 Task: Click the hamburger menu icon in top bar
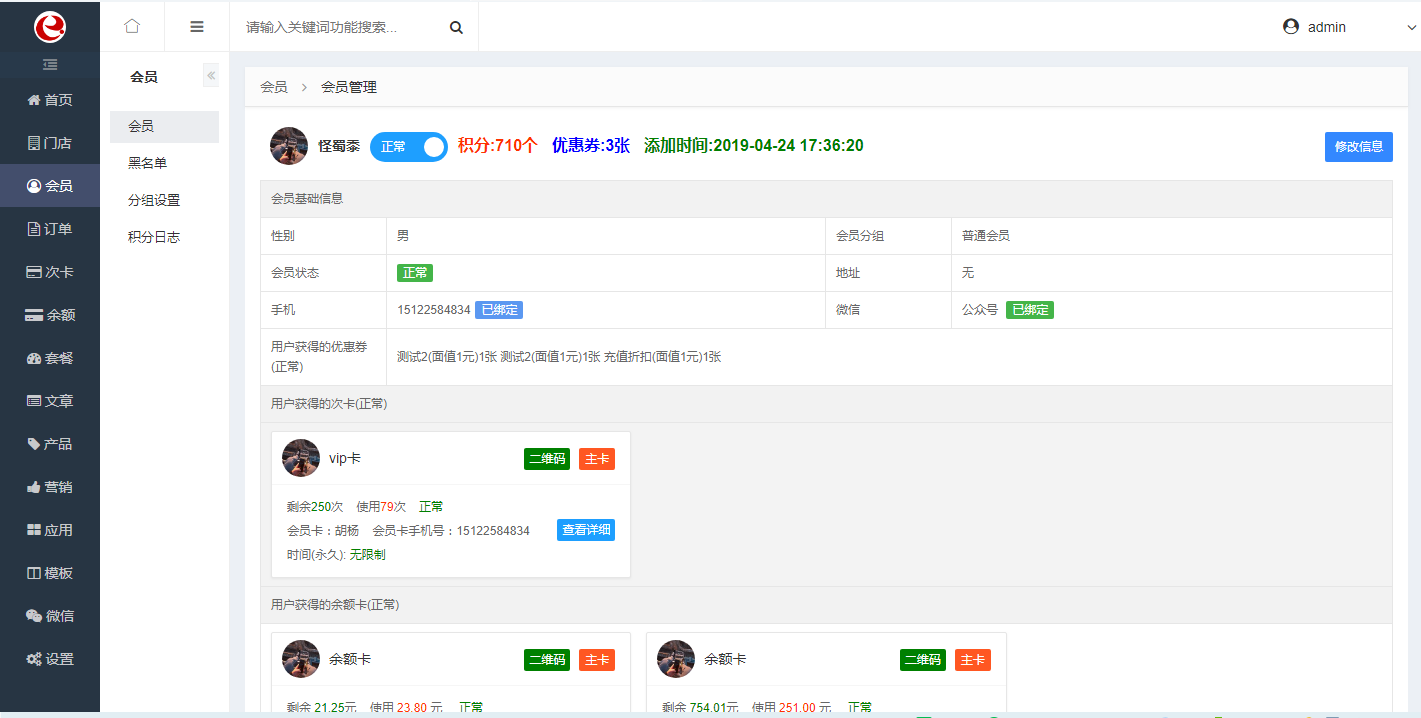pos(197,27)
